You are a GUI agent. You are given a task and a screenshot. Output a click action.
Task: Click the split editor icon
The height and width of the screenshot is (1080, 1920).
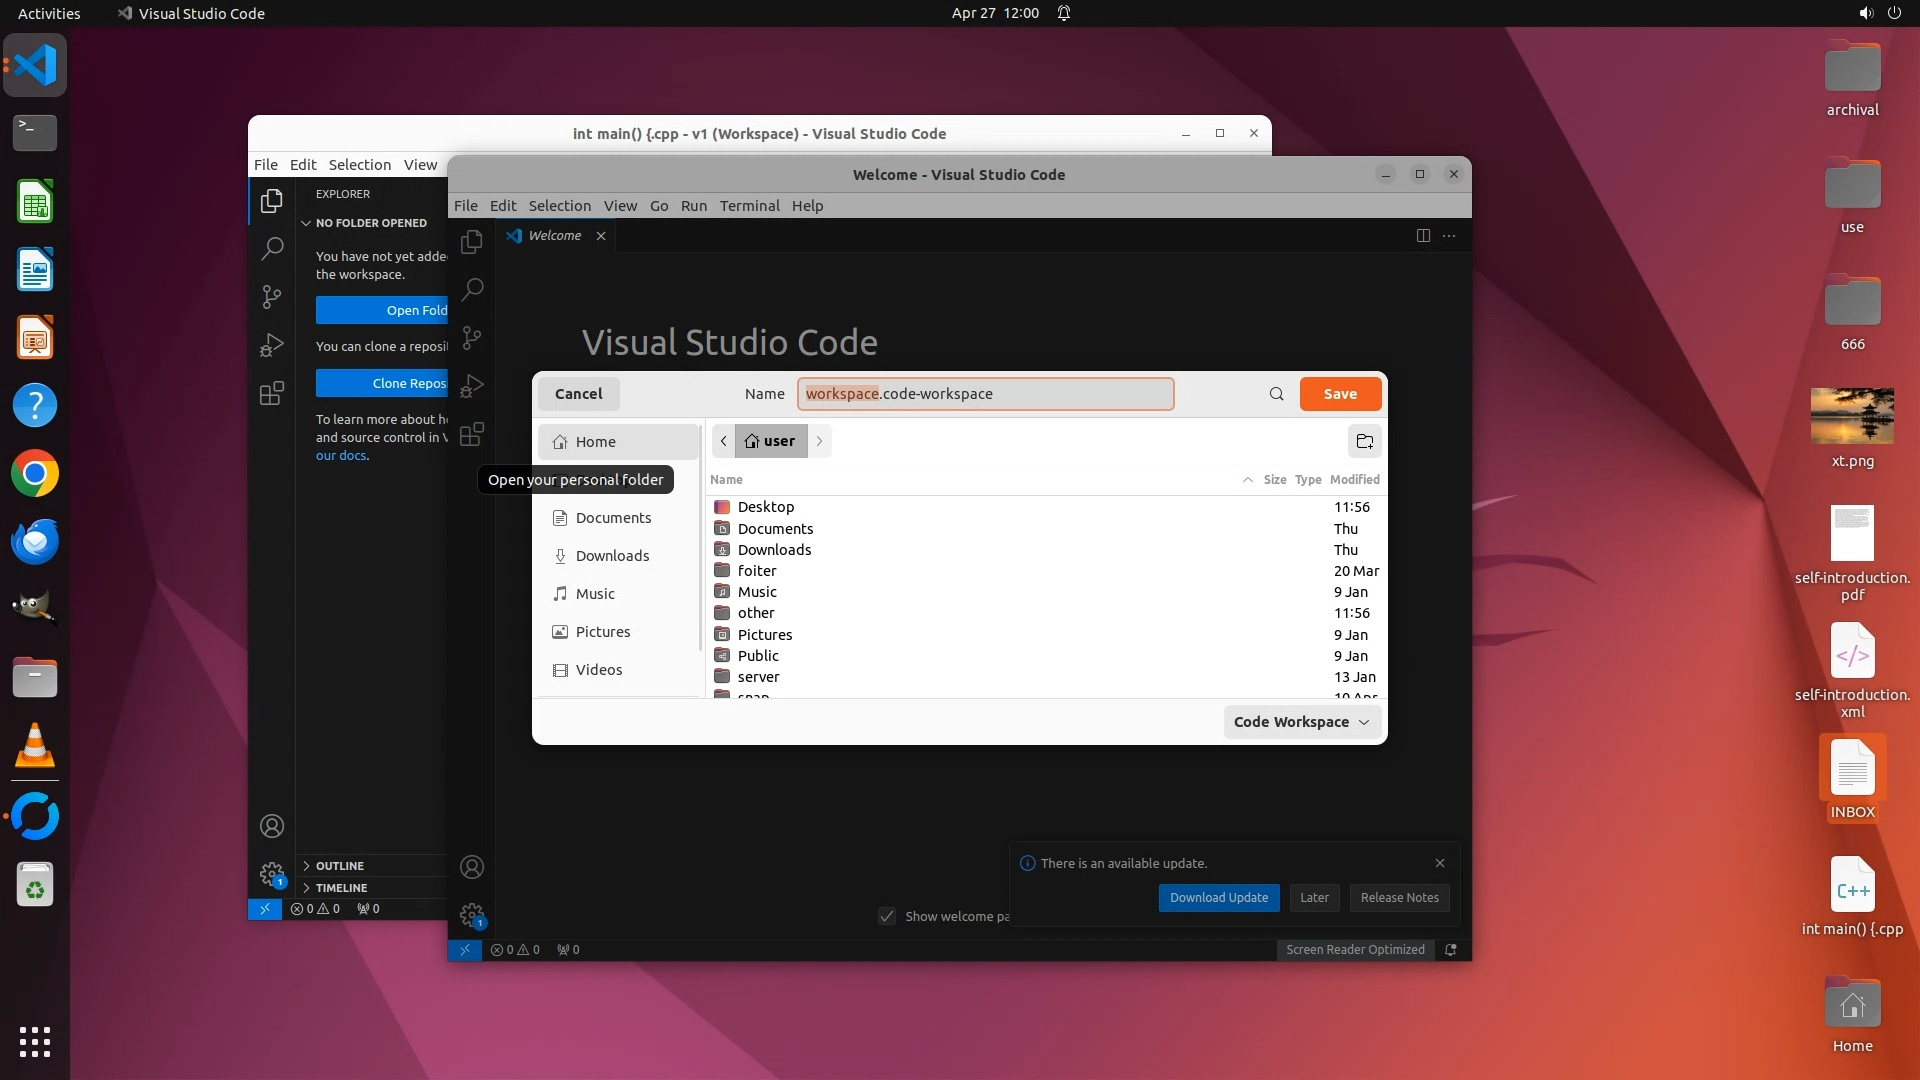1422,236
